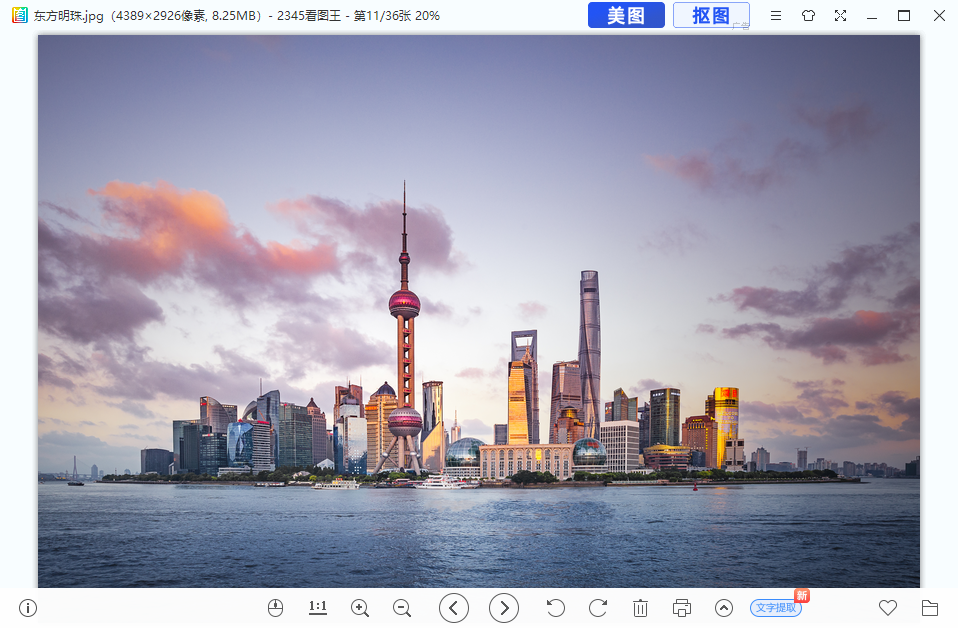Screen dimensions: 958x628
Task: Print the current photo
Action: click(x=681, y=608)
